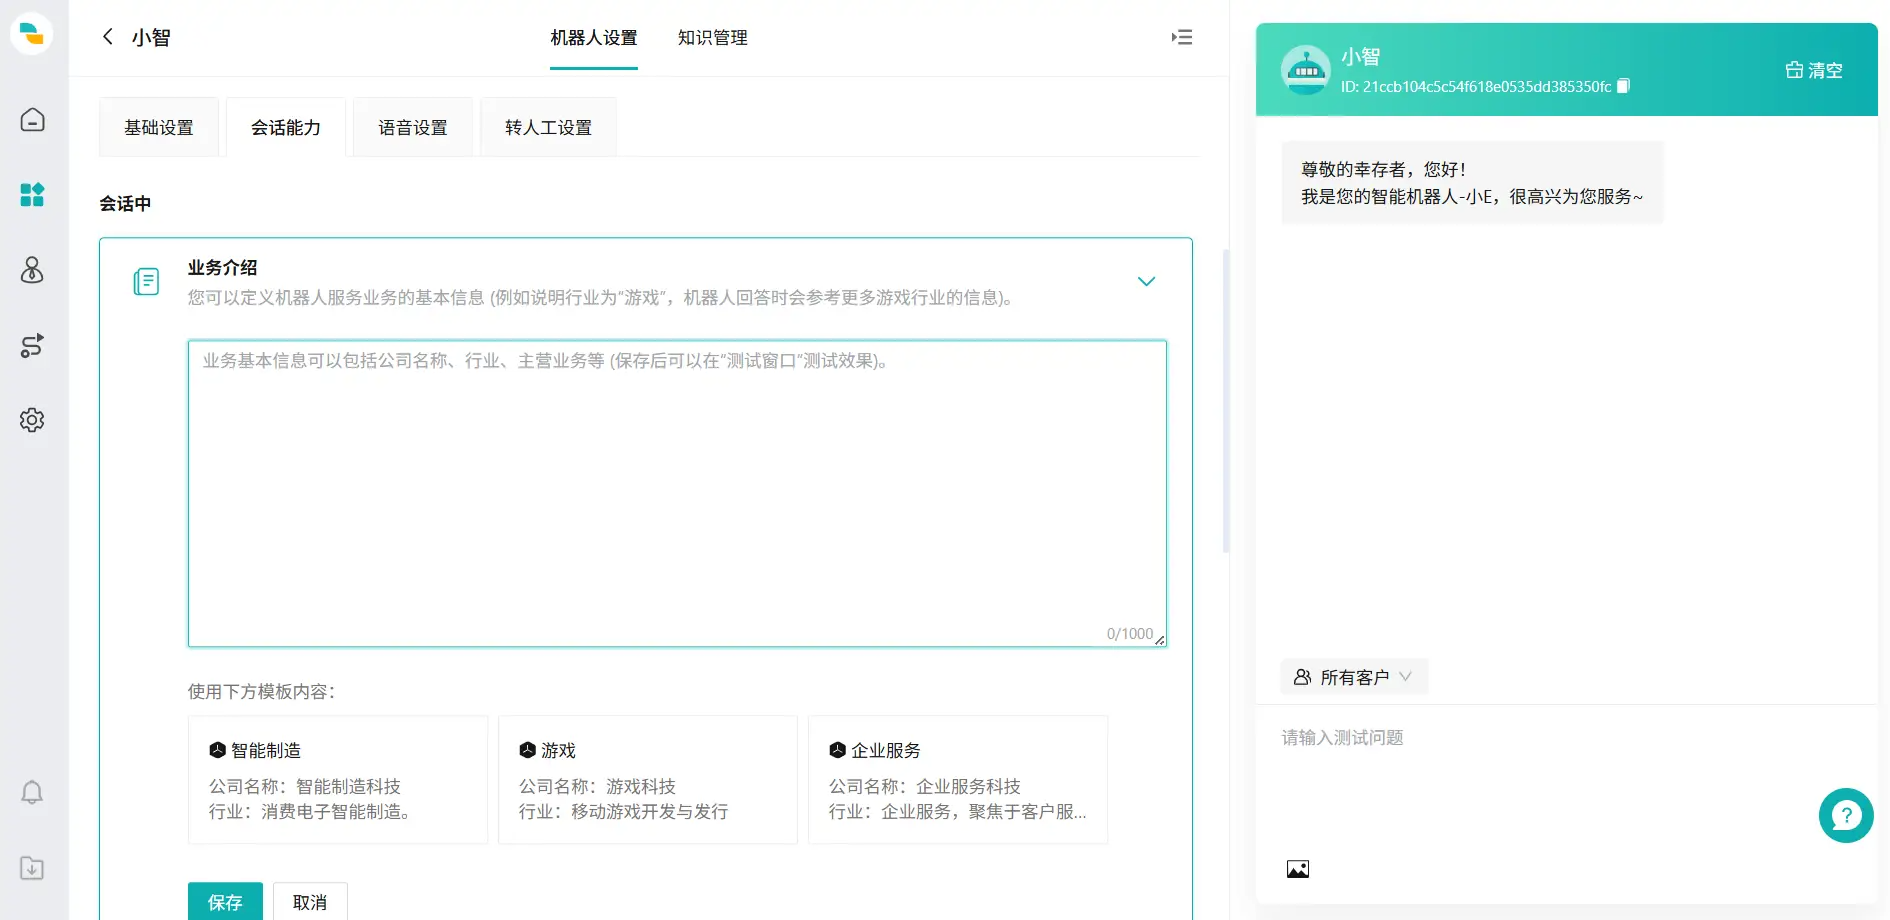Collapse the test panel with the menu toggle icon
Viewport: 1890px width, 920px height.
1182,37
